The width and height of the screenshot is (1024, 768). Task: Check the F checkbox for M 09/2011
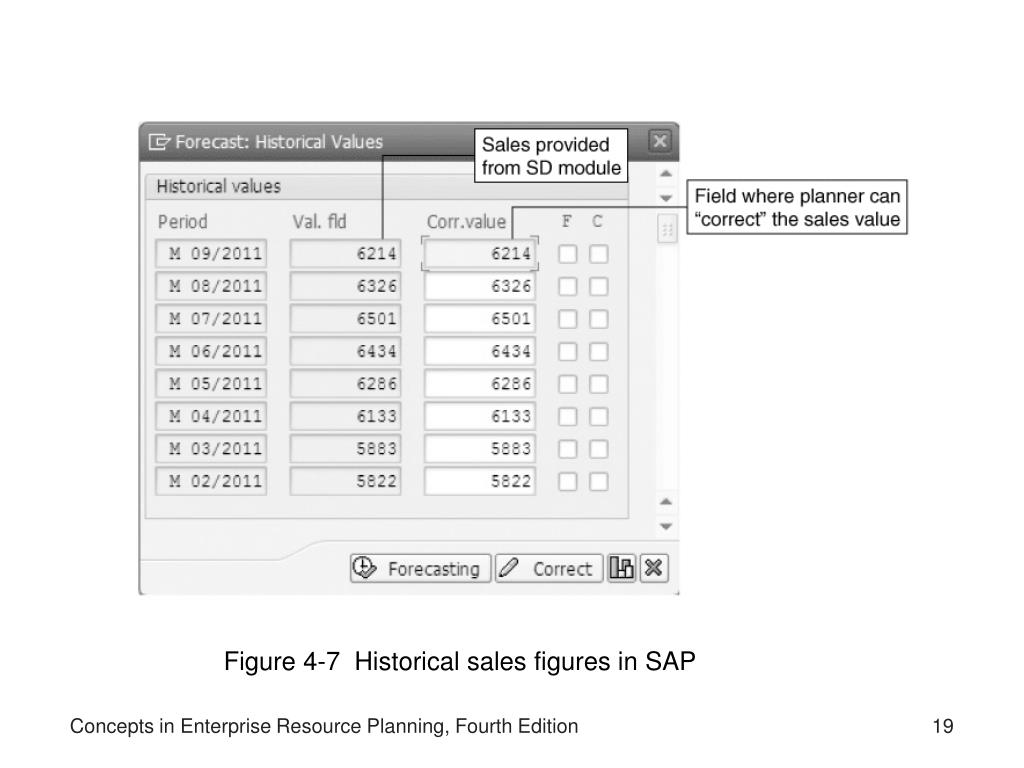568,253
